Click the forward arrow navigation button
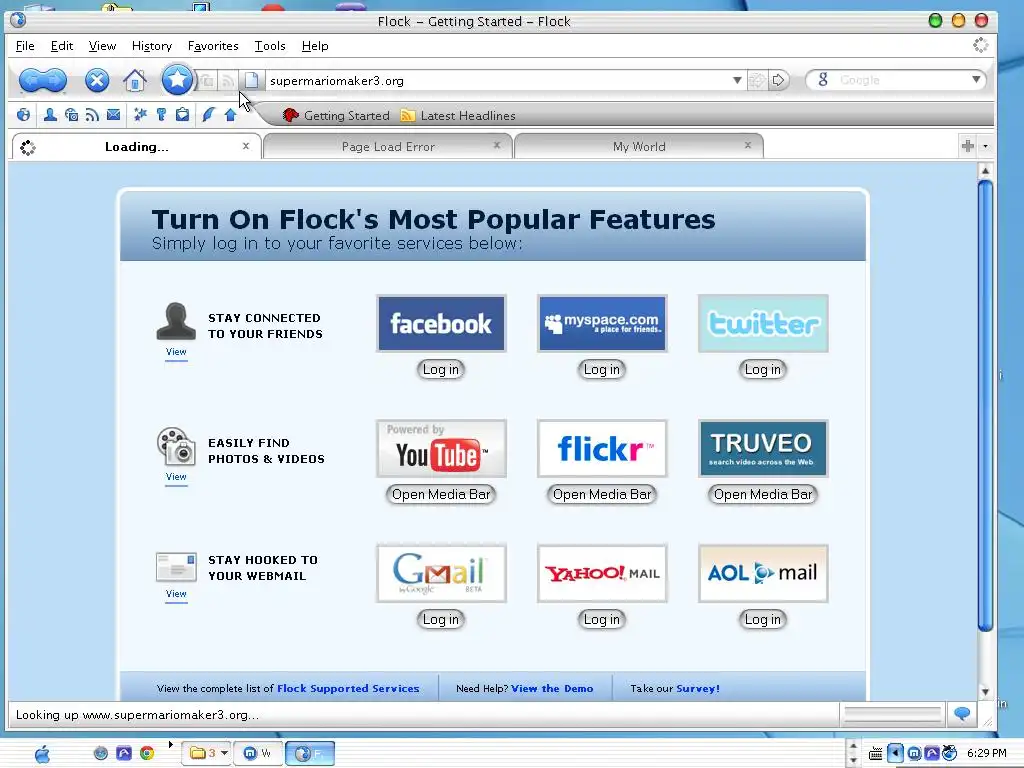The image size is (1024, 768). click(x=56, y=80)
